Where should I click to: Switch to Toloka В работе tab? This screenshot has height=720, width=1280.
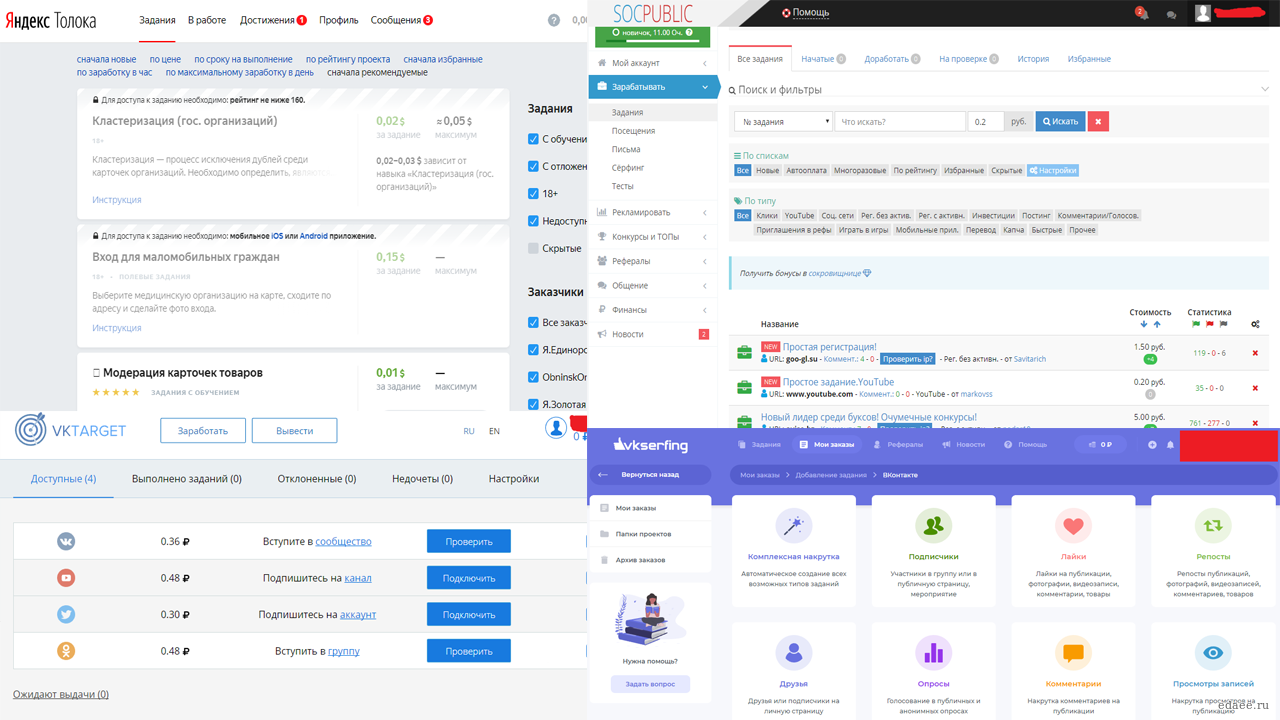(x=207, y=20)
